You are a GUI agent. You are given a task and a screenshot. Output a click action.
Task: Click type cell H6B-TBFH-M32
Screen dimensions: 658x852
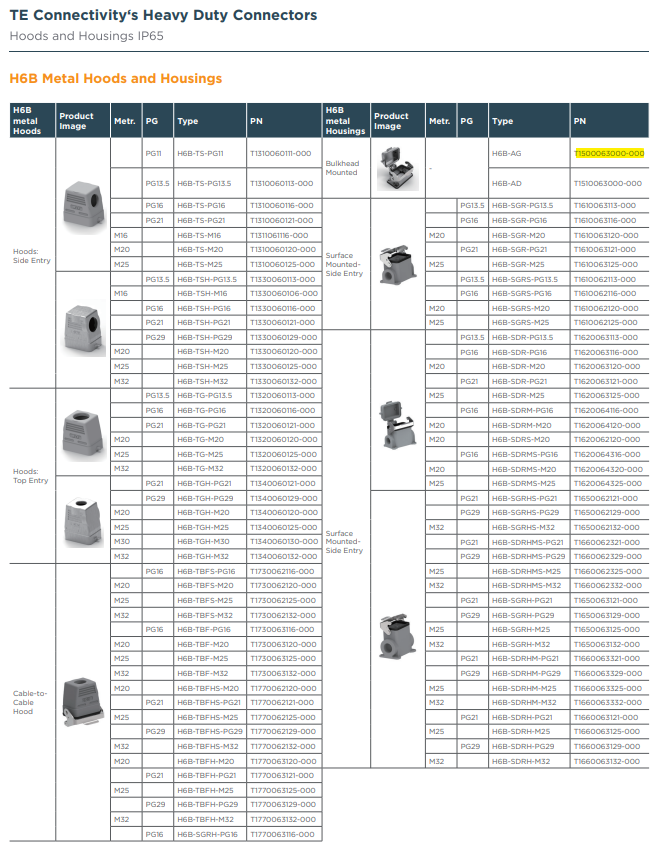coord(205,819)
